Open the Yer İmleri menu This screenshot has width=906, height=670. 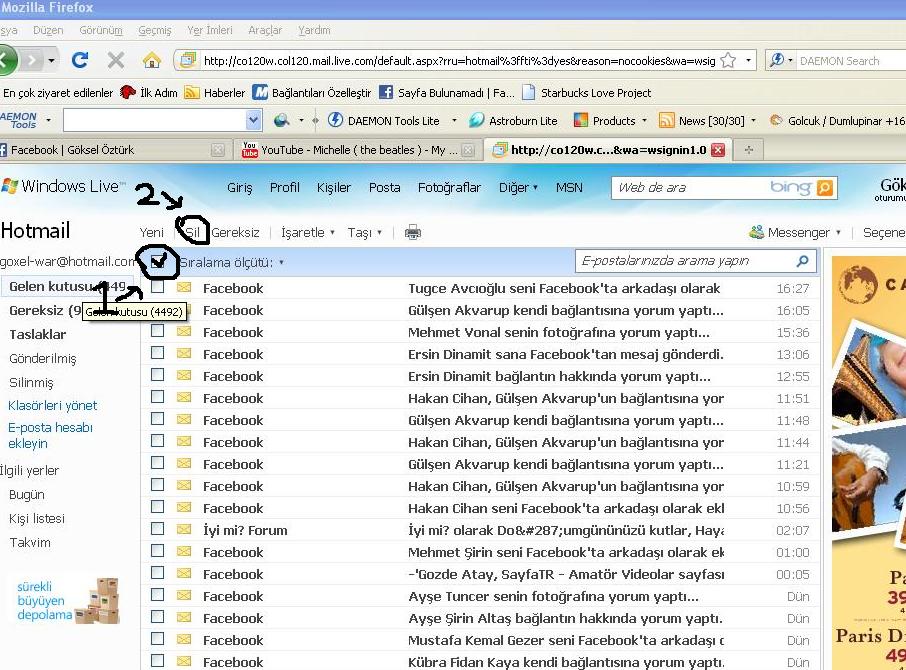210,30
